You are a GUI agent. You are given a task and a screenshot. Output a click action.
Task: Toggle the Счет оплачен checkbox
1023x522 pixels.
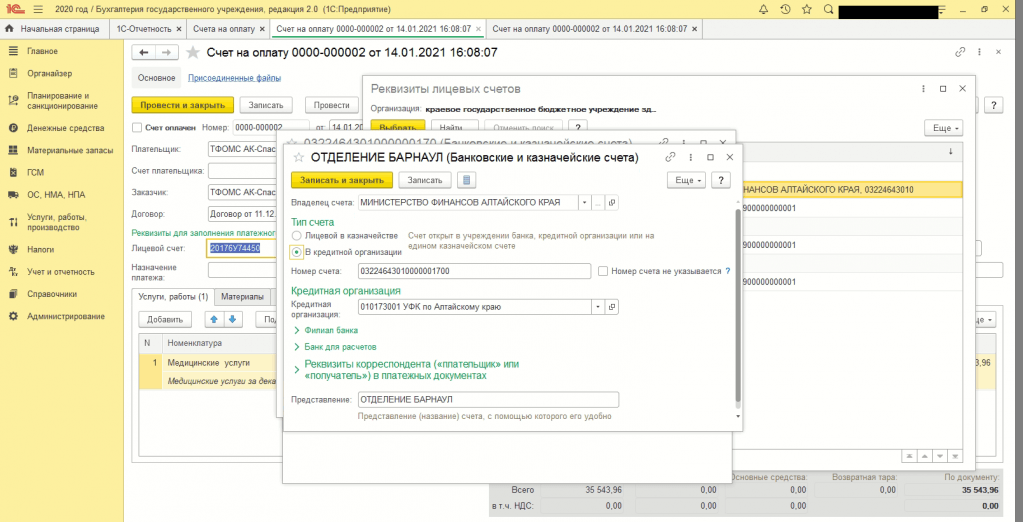click(137, 128)
